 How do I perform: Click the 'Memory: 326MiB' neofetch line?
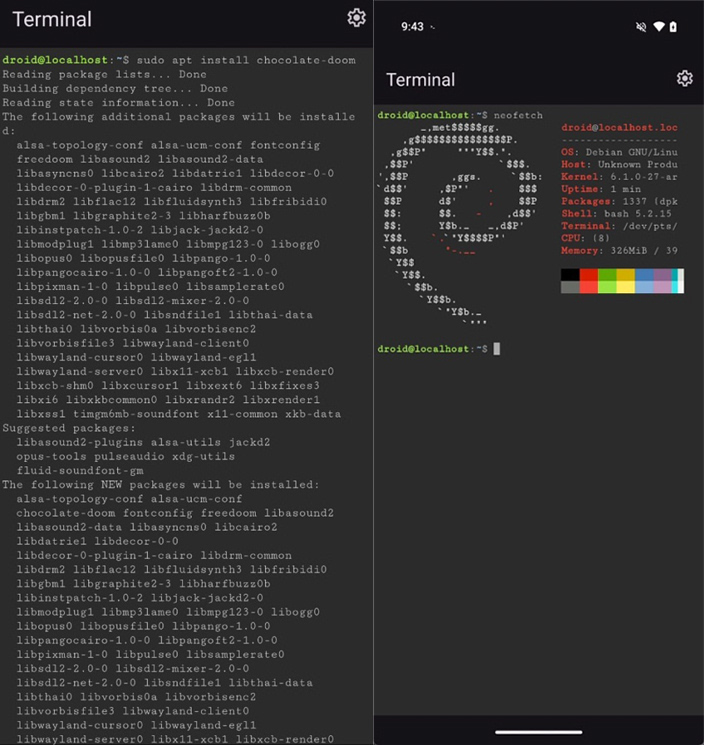coord(619,250)
